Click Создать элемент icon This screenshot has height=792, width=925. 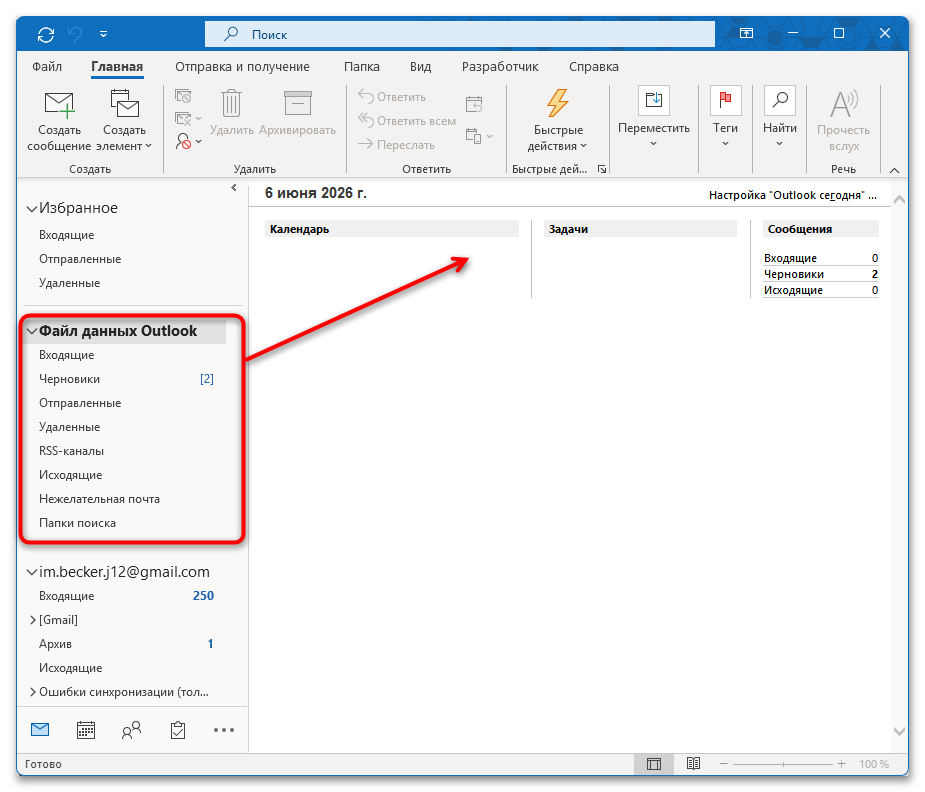(124, 104)
